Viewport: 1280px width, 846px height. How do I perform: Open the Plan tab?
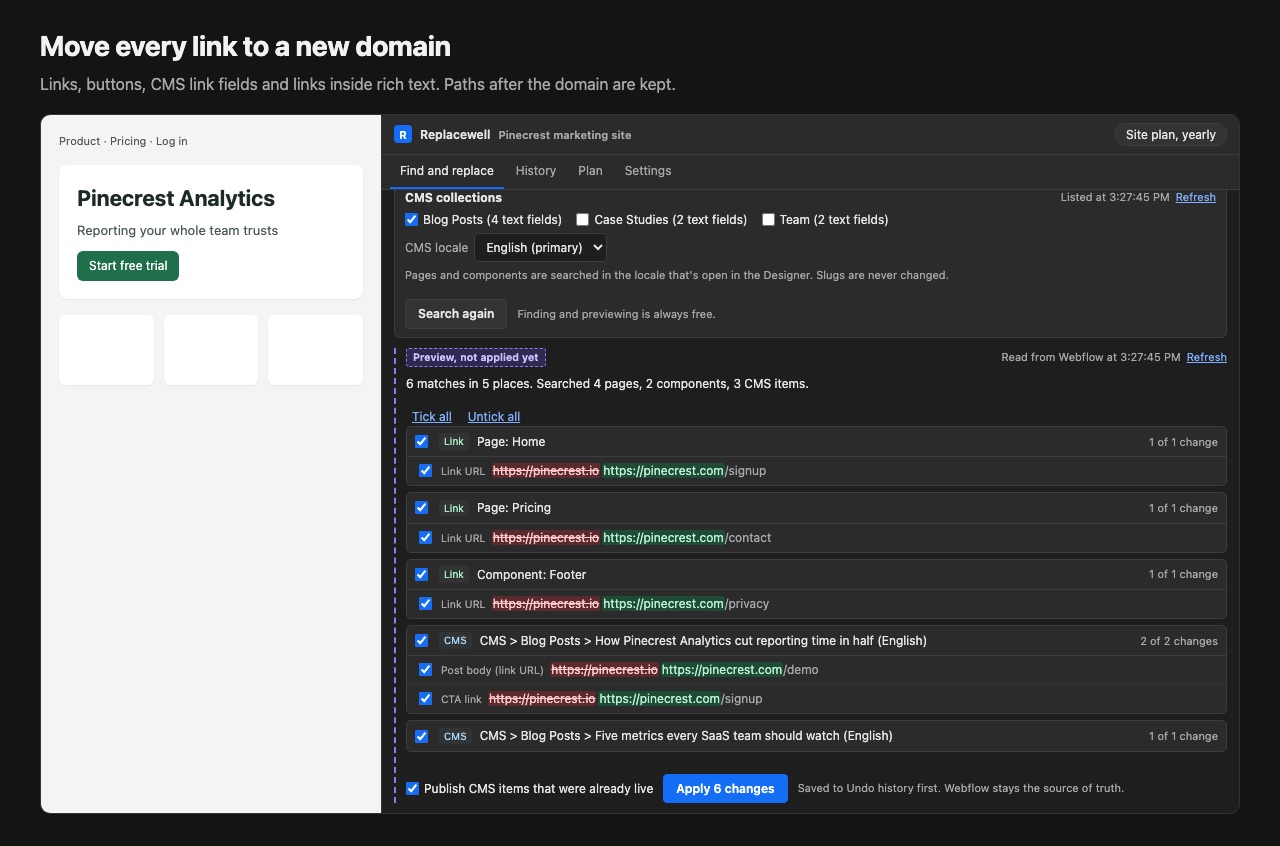tap(590, 171)
